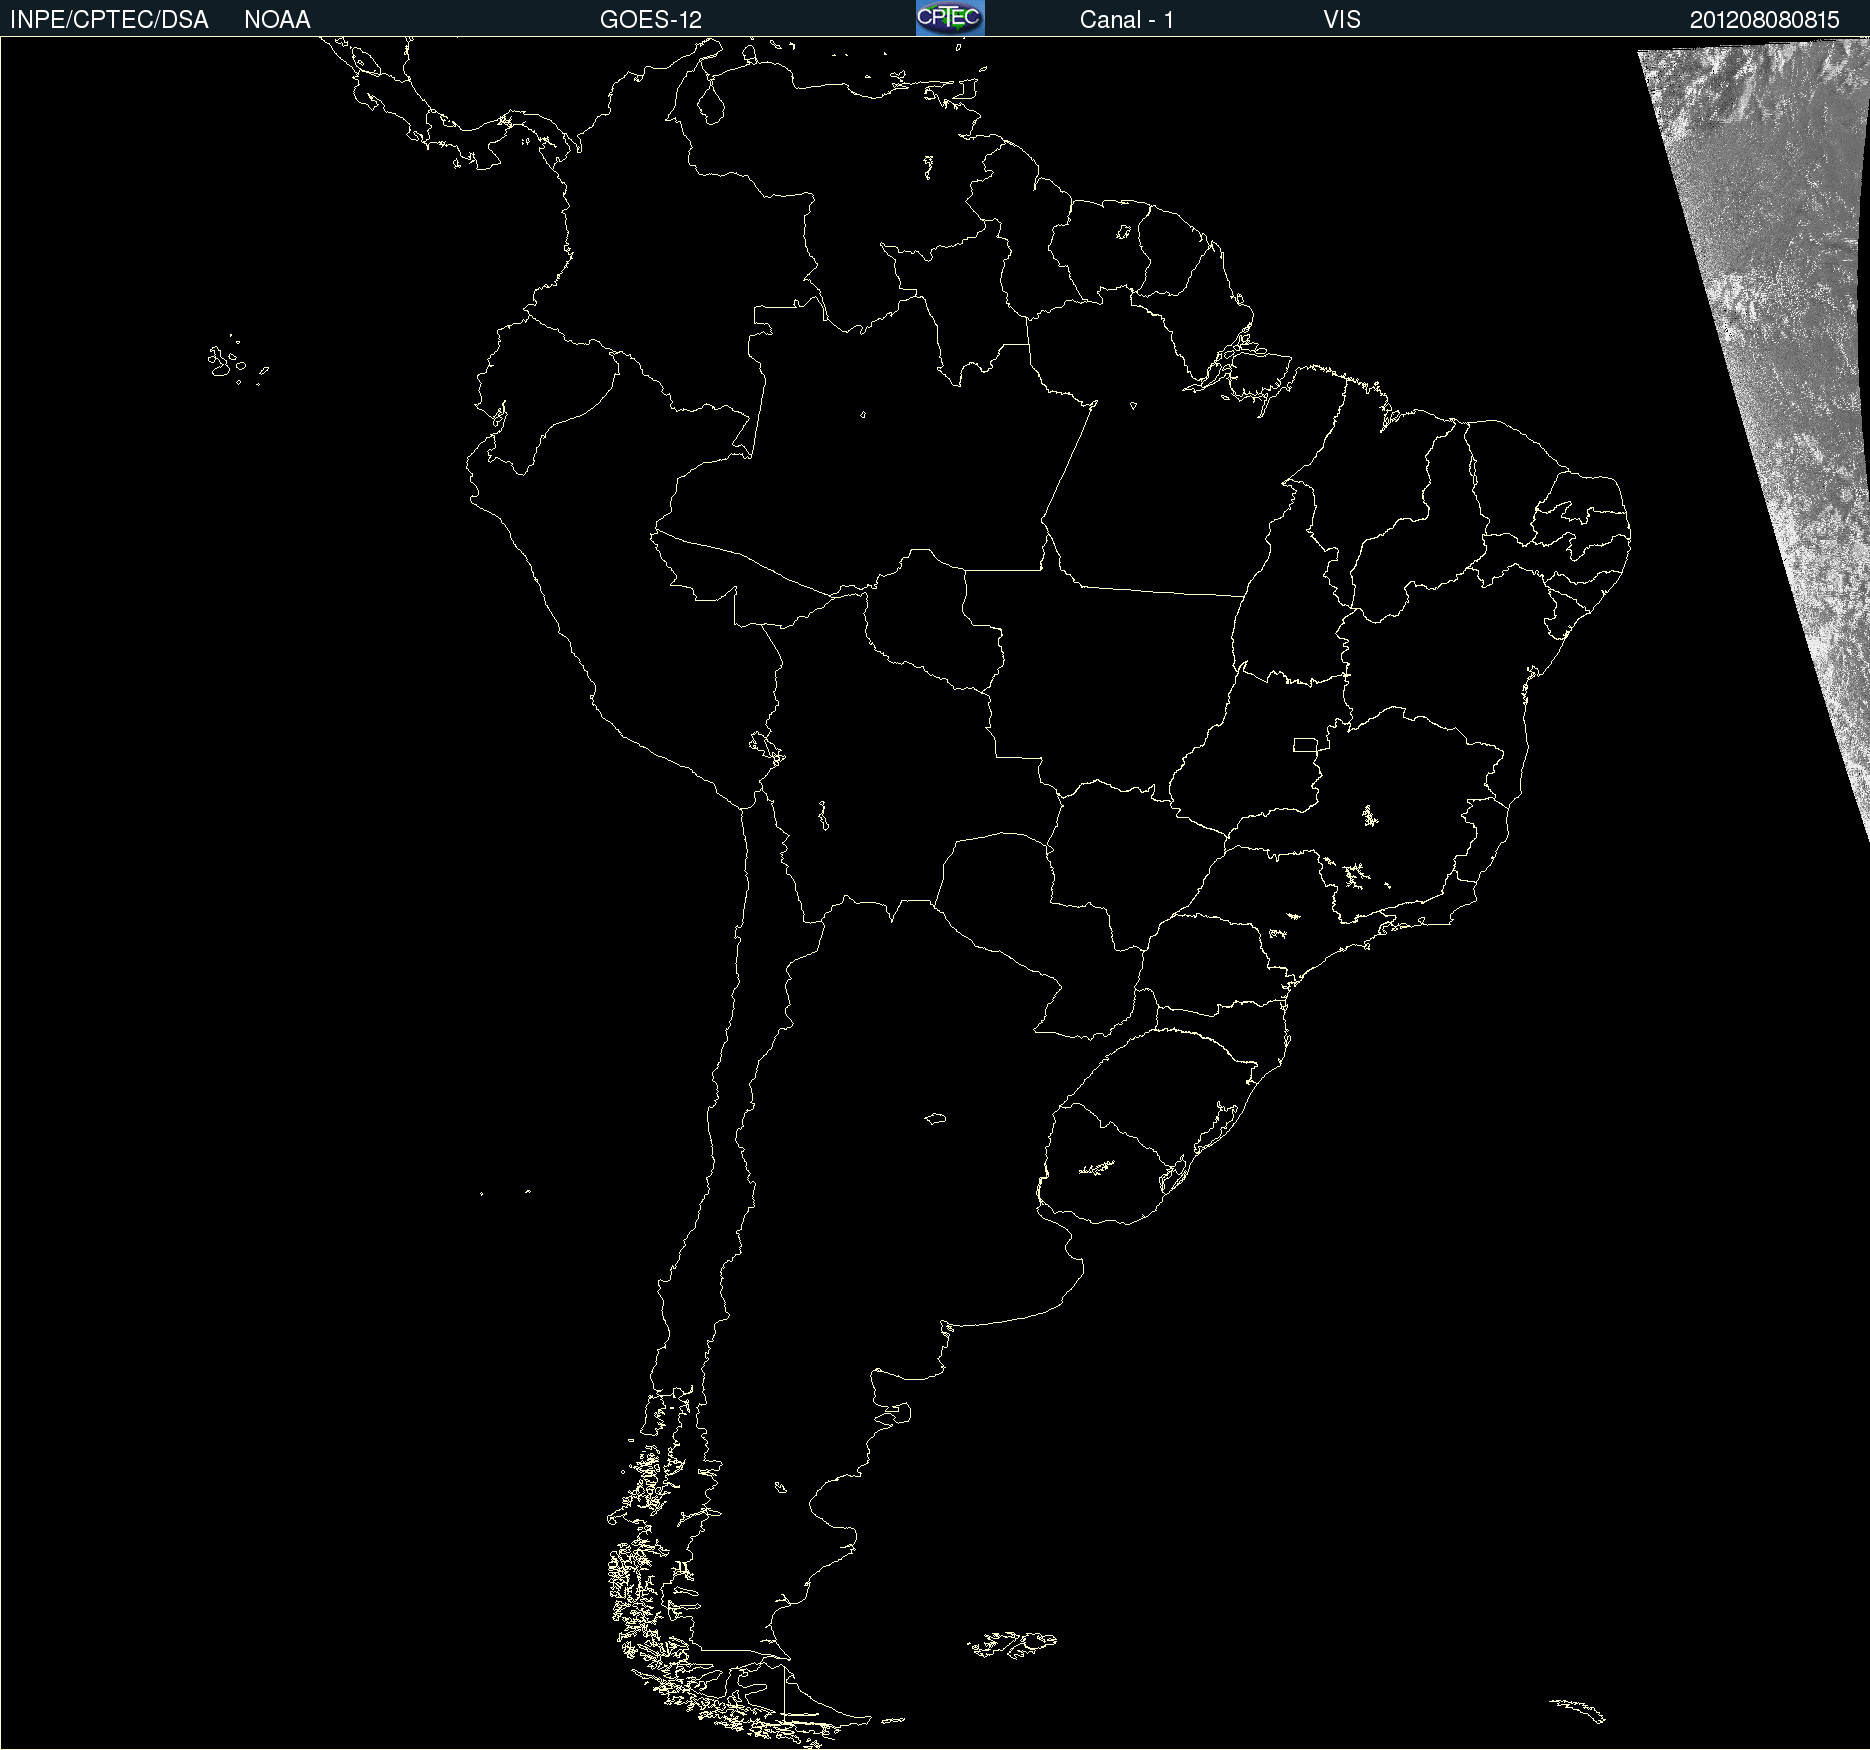Click the CPTEC logo in header
Image resolution: width=1870 pixels, height=1750 pixels.
tap(950, 18)
